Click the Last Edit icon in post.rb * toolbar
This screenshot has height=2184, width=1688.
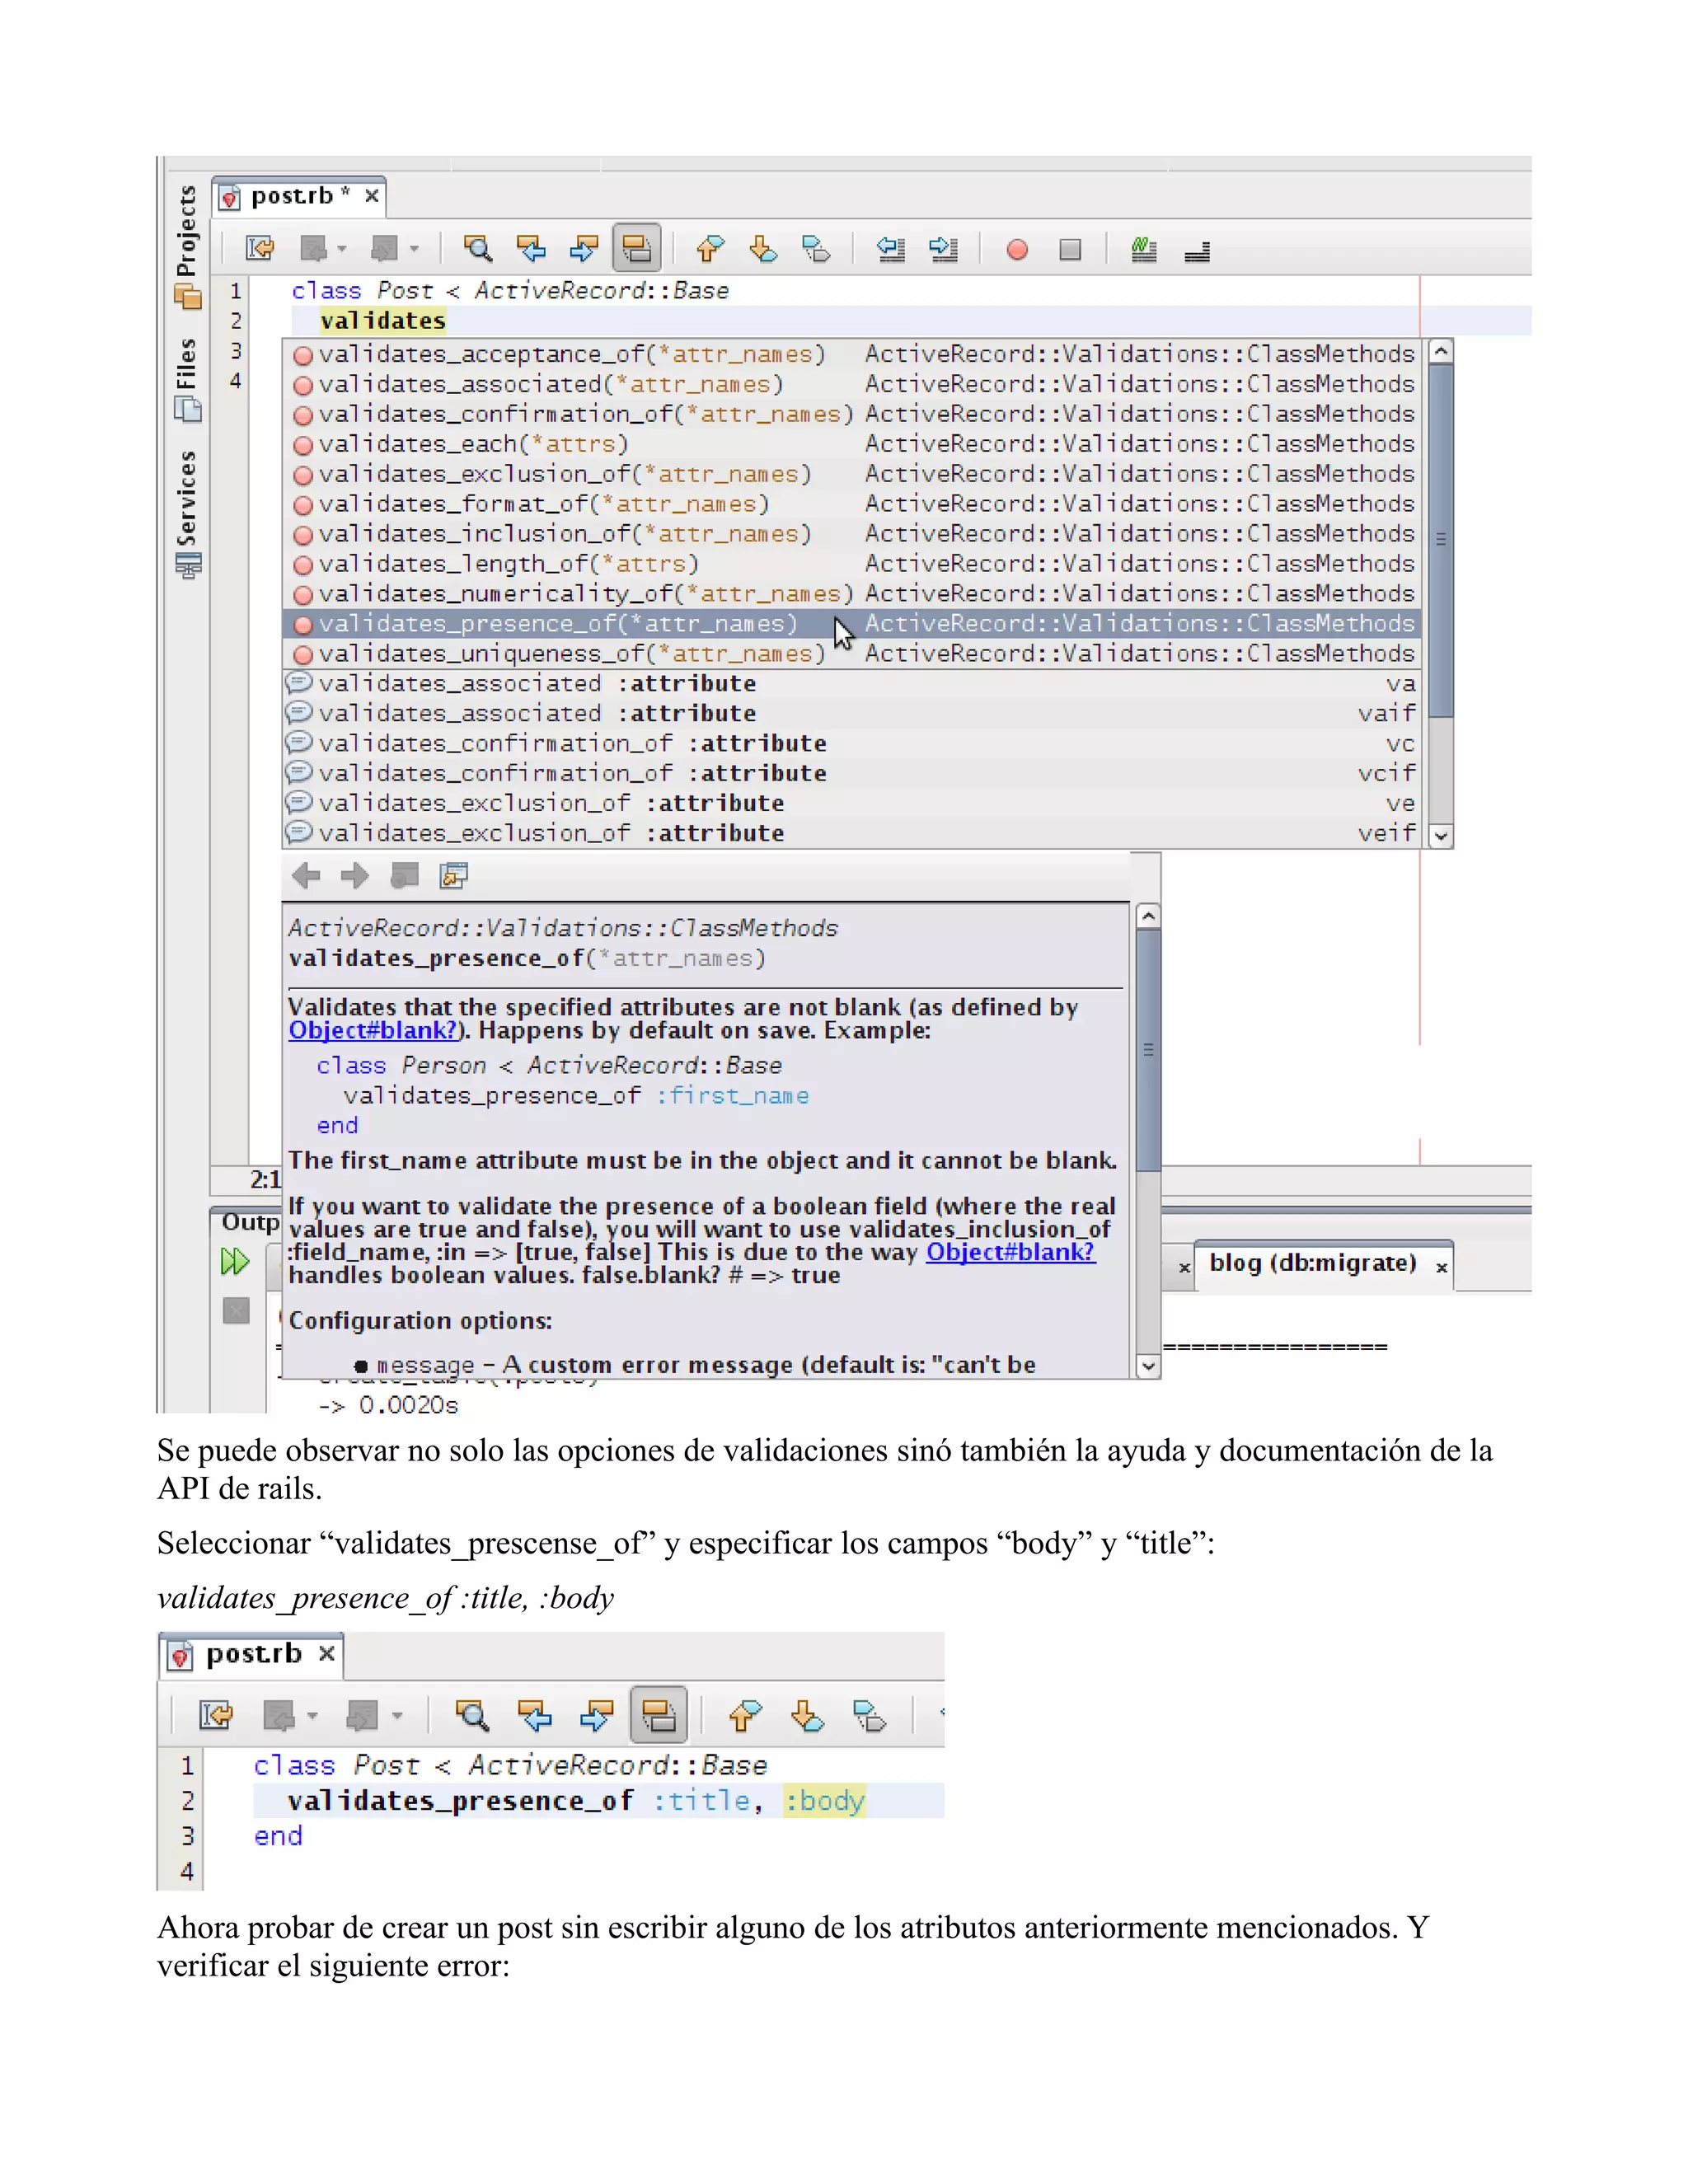[260, 248]
